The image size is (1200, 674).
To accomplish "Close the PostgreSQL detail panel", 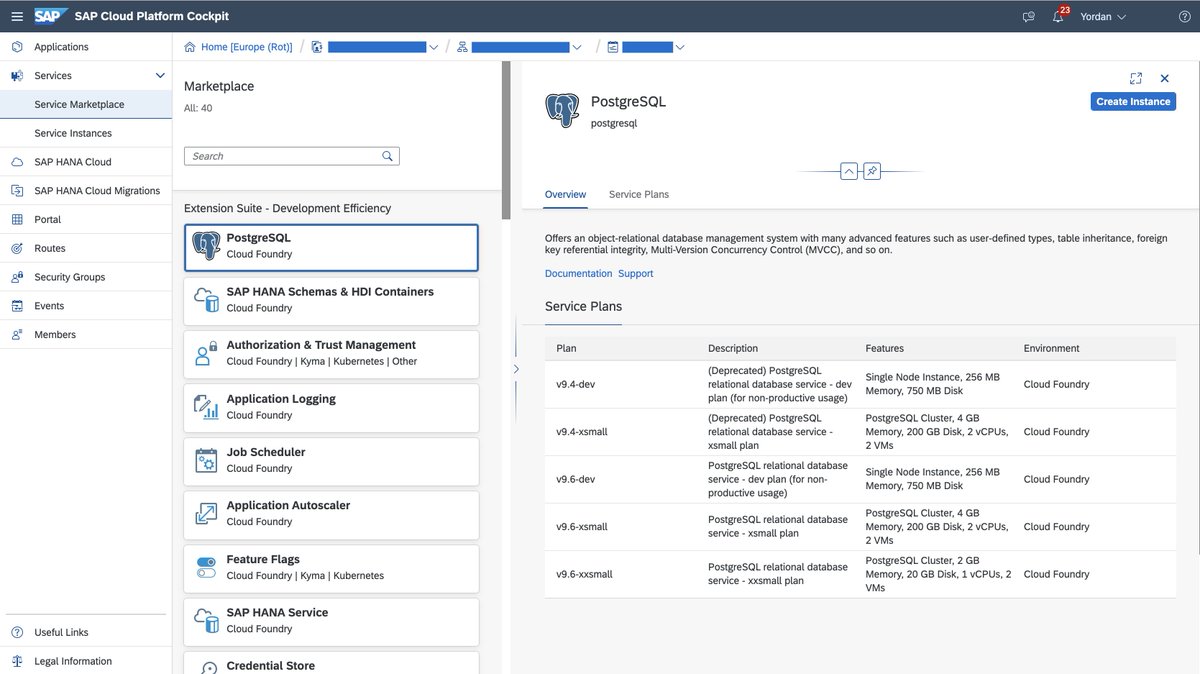I will click(1165, 78).
